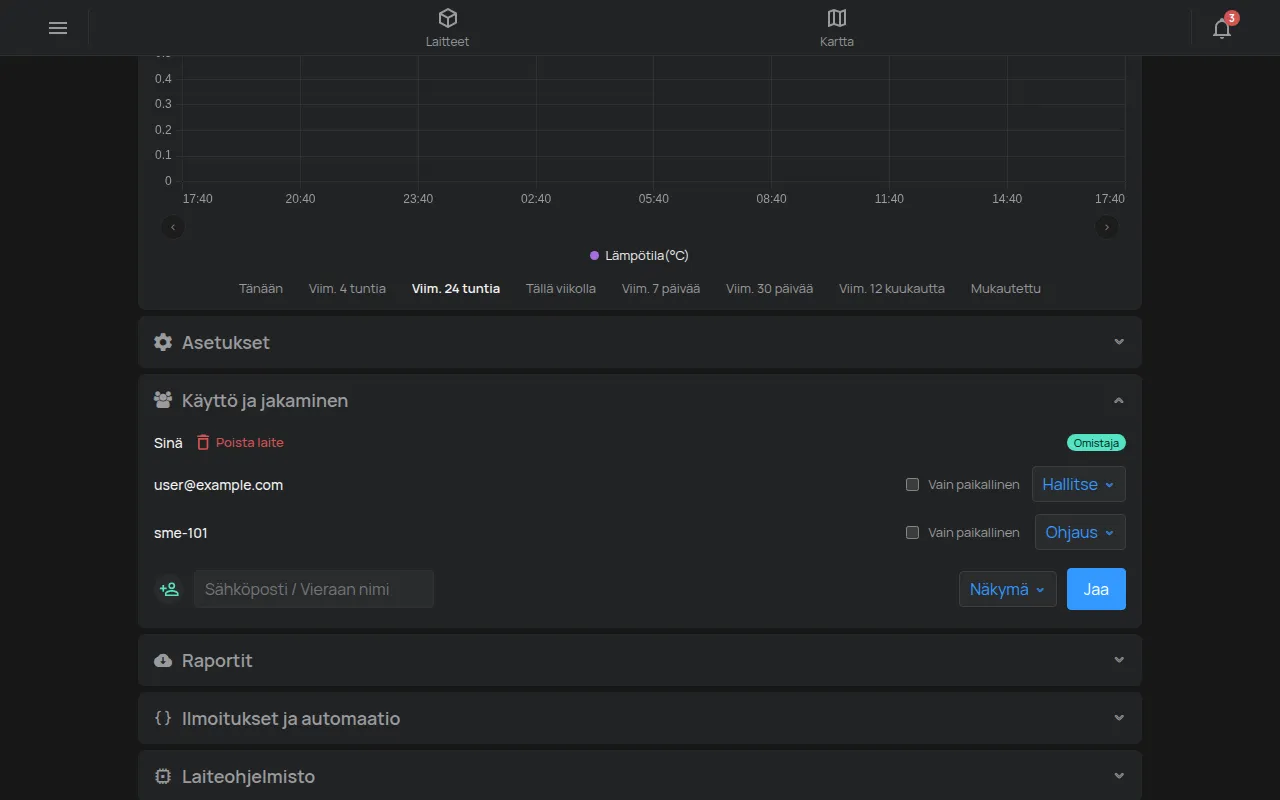
Task: Click the add-user icon beside email field
Action: (170, 589)
